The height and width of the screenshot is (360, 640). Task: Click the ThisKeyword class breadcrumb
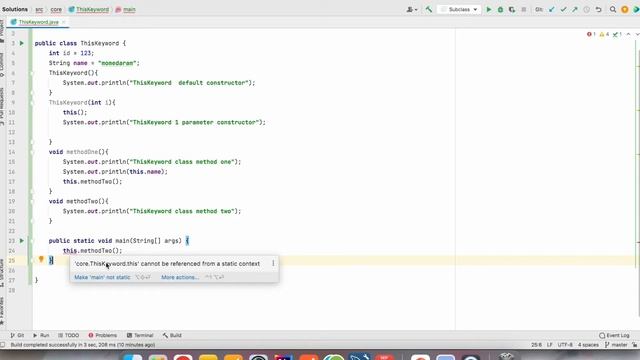click(x=89, y=9)
